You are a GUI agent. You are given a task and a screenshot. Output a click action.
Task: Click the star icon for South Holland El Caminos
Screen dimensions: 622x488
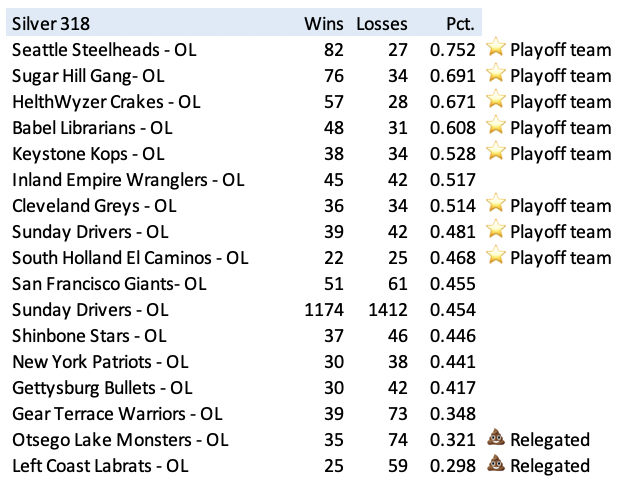pos(496,257)
